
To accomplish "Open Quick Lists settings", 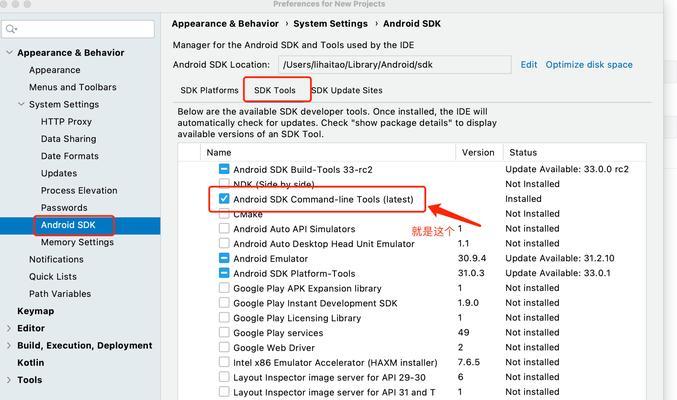I will [53, 276].
